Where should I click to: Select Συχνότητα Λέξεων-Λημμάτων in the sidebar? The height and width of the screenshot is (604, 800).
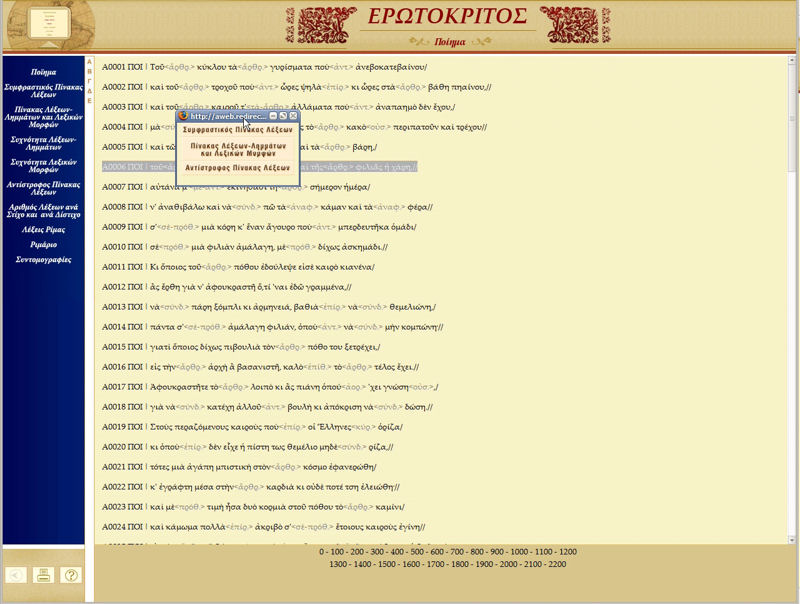pyautogui.click(x=43, y=144)
